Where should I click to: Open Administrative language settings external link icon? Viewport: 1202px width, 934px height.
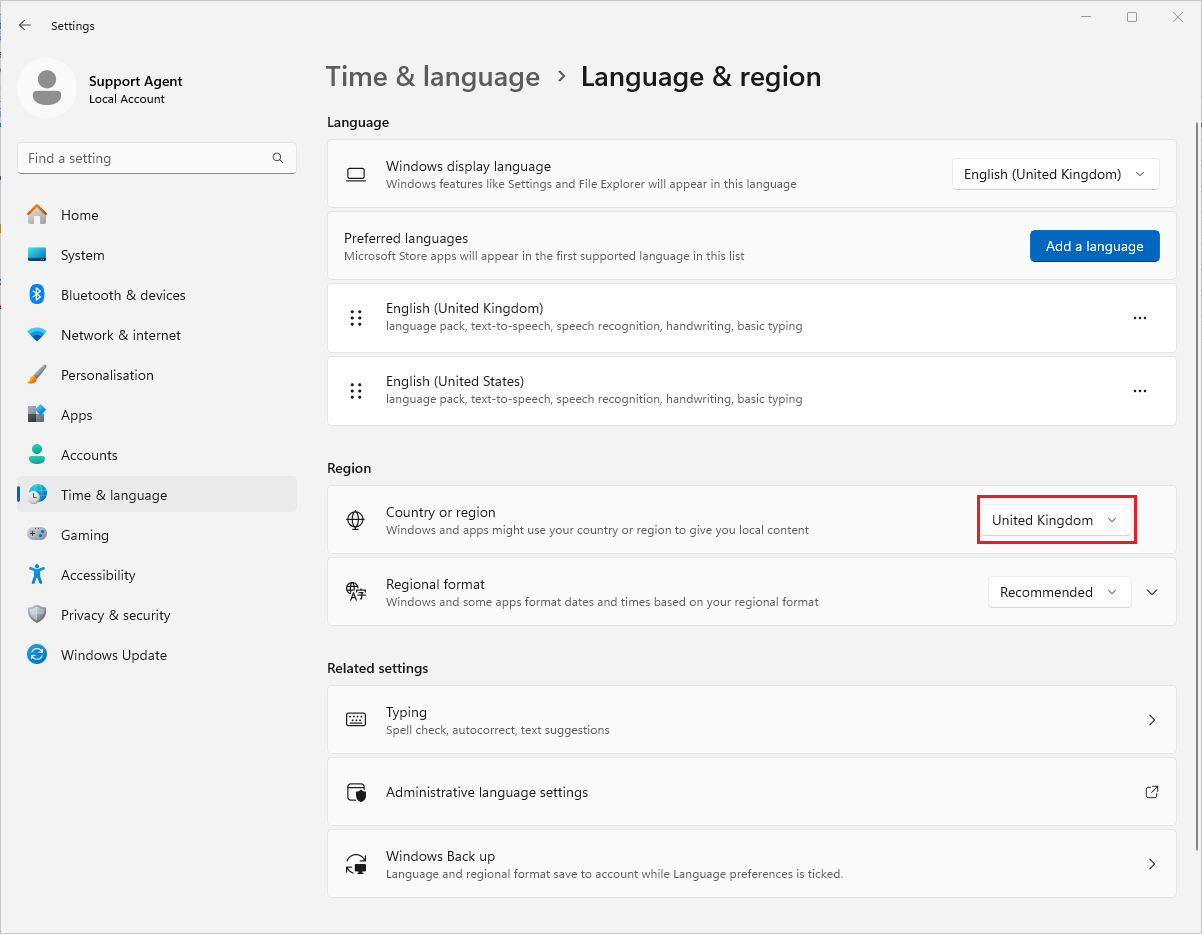pyautogui.click(x=1152, y=792)
